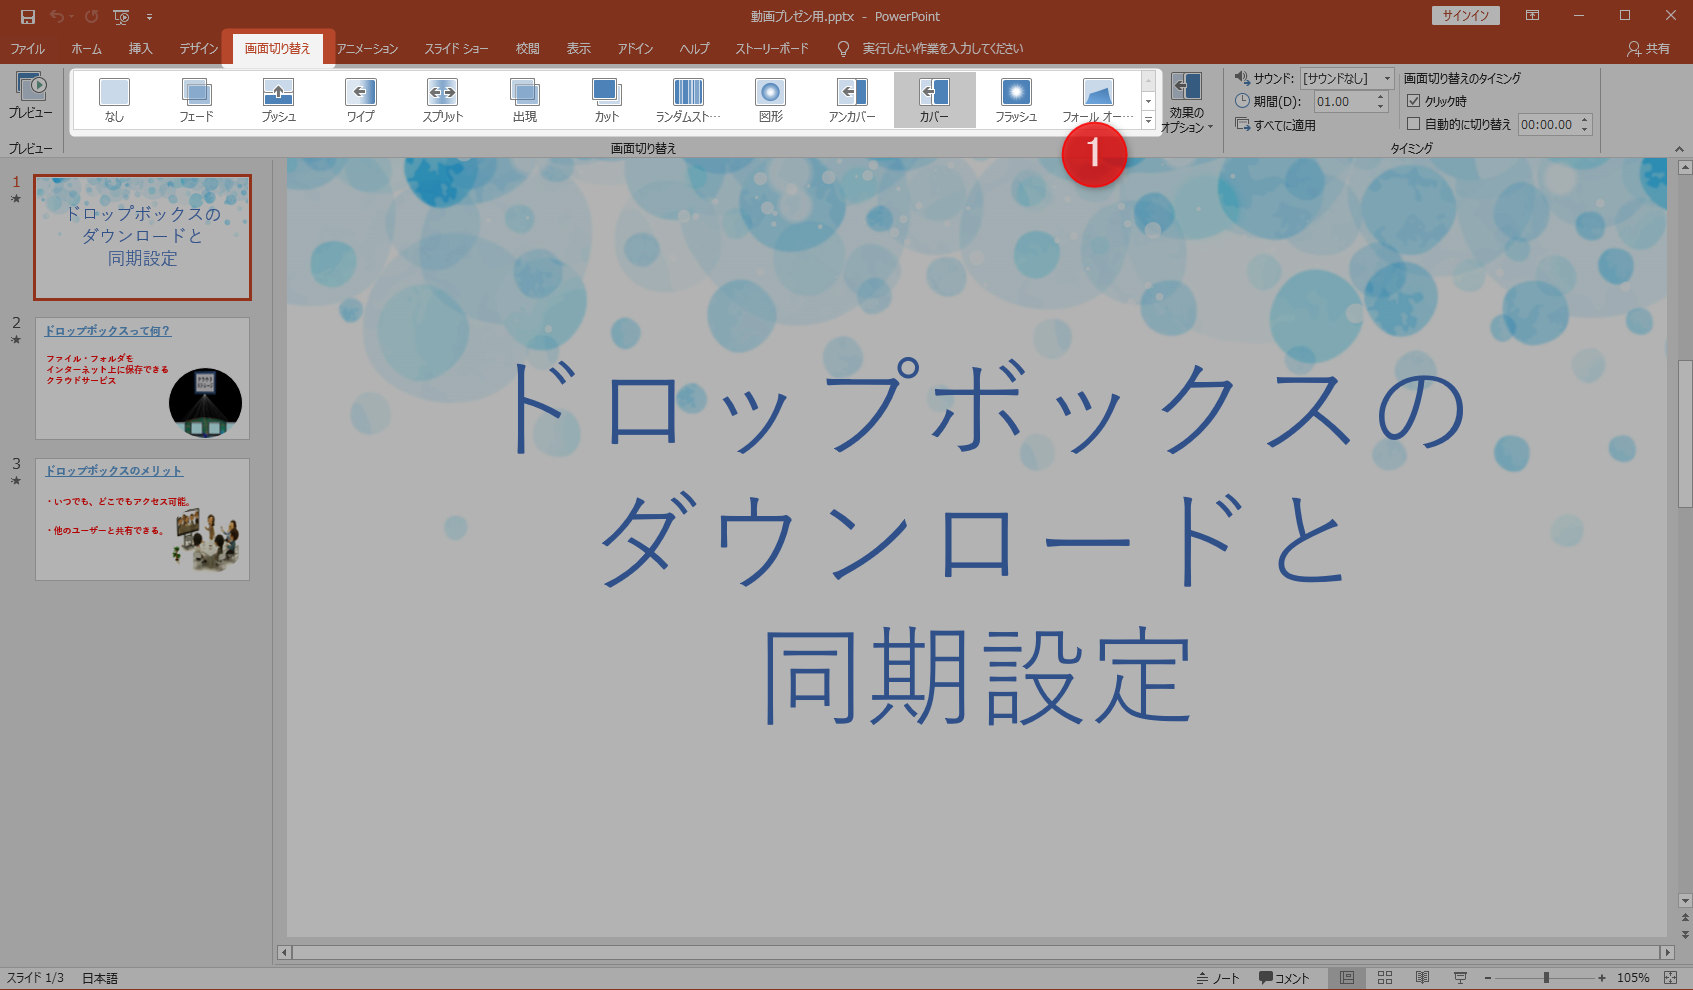Increase duration with up stepper arrow
Image resolution: width=1693 pixels, height=990 pixels.
[x=1381, y=97]
